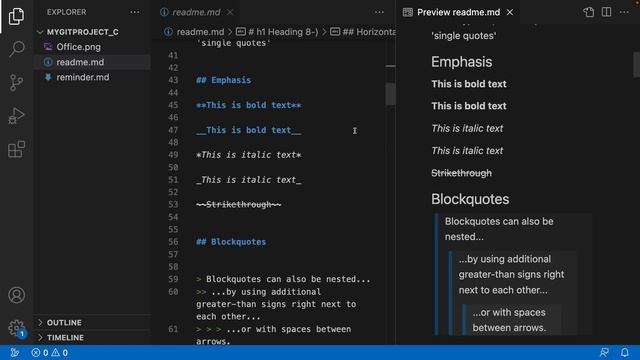640x360 pixels.
Task: Click the EXPLORER panel title
Action: tap(67, 12)
